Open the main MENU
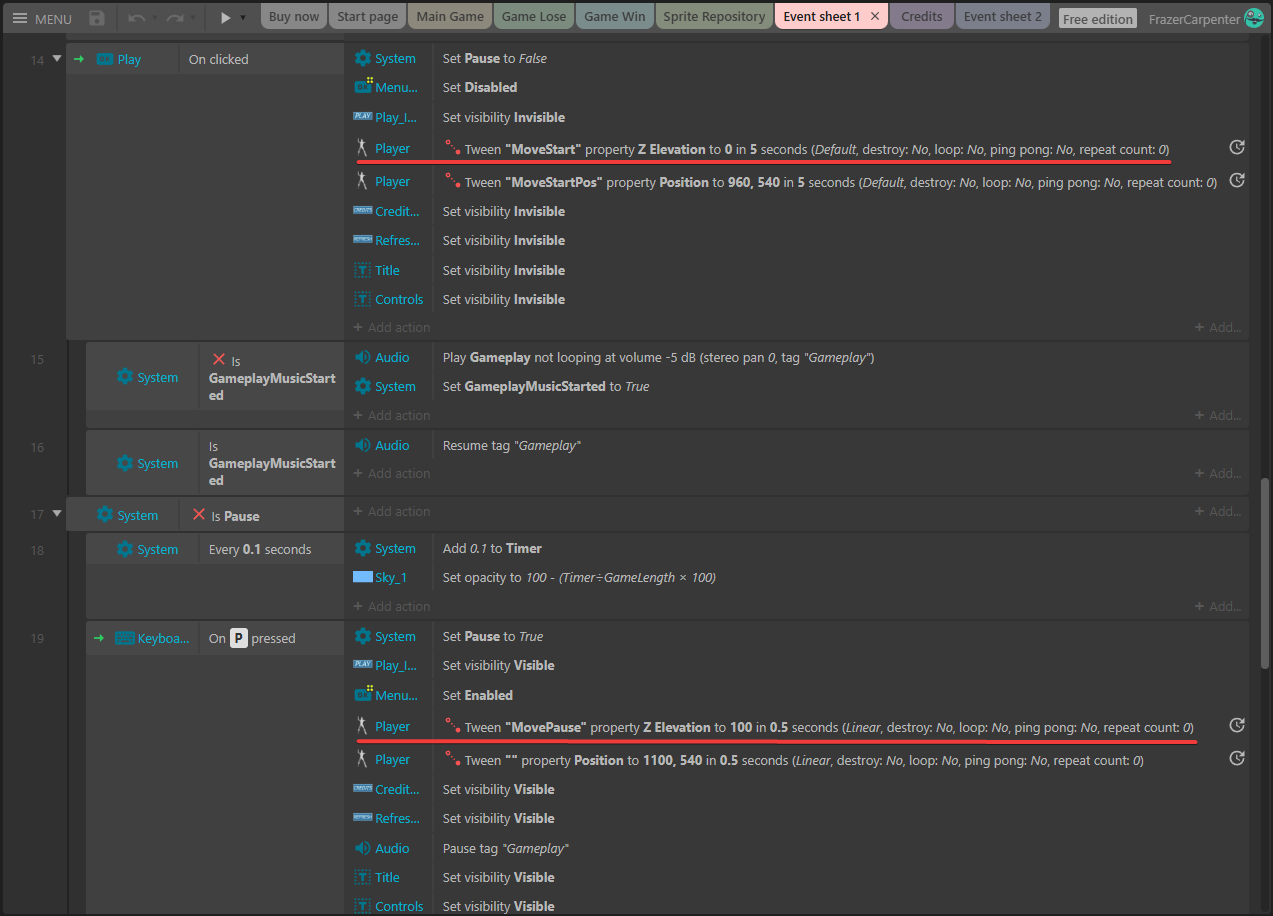 (42, 18)
